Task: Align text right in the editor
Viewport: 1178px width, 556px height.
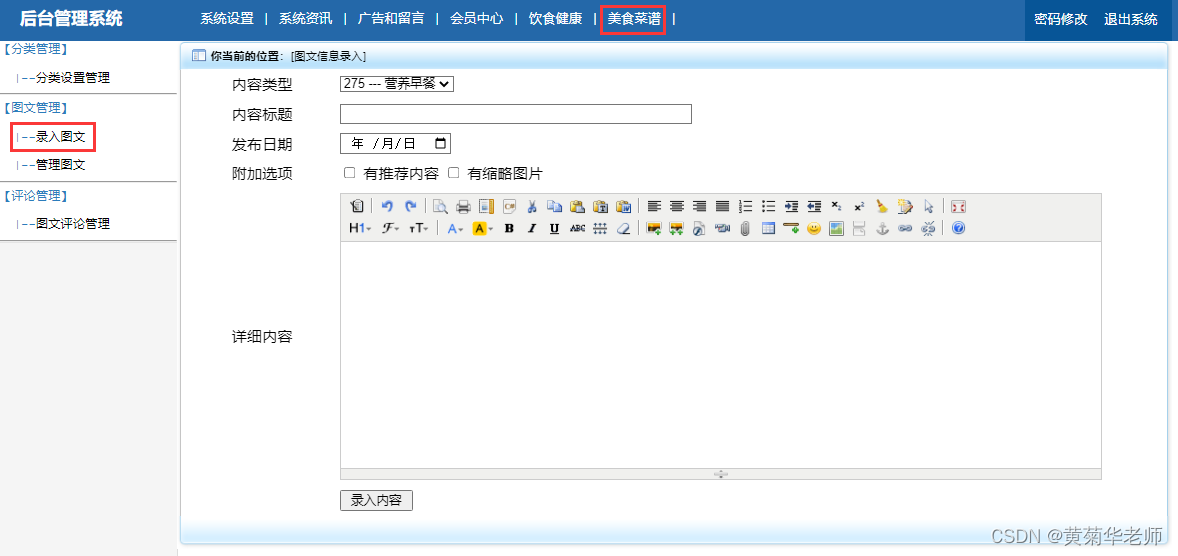Action: pos(699,206)
